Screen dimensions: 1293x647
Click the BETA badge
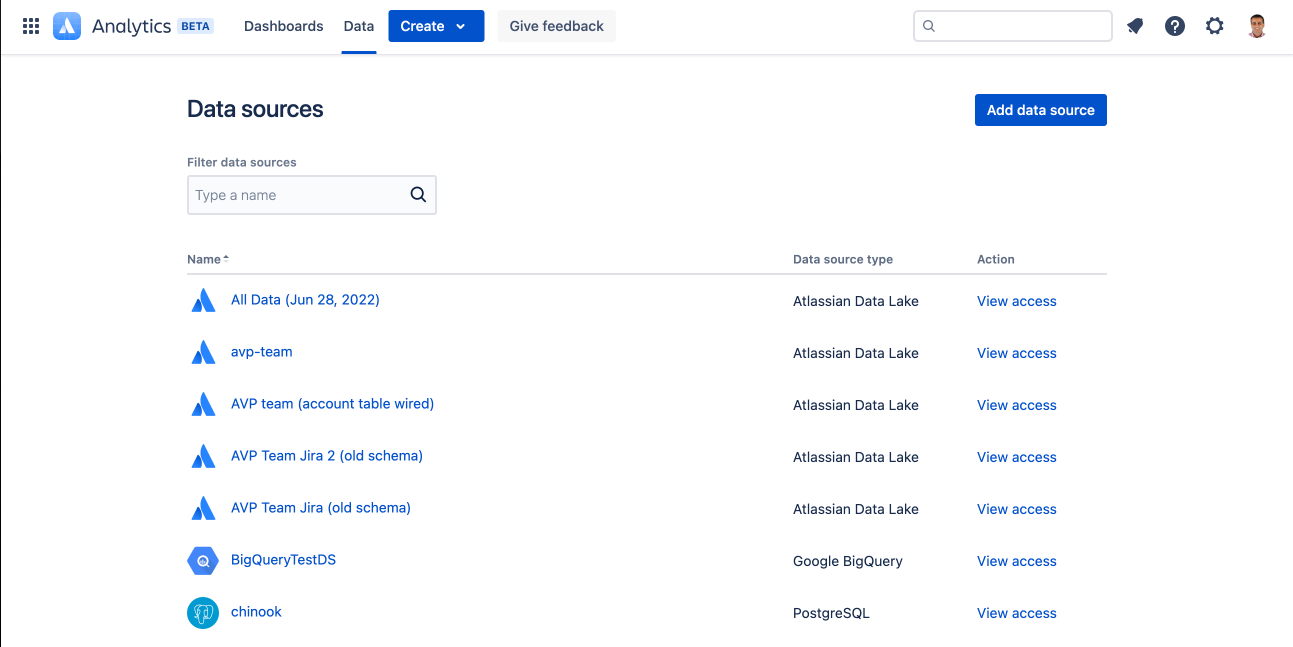[x=195, y=26]
